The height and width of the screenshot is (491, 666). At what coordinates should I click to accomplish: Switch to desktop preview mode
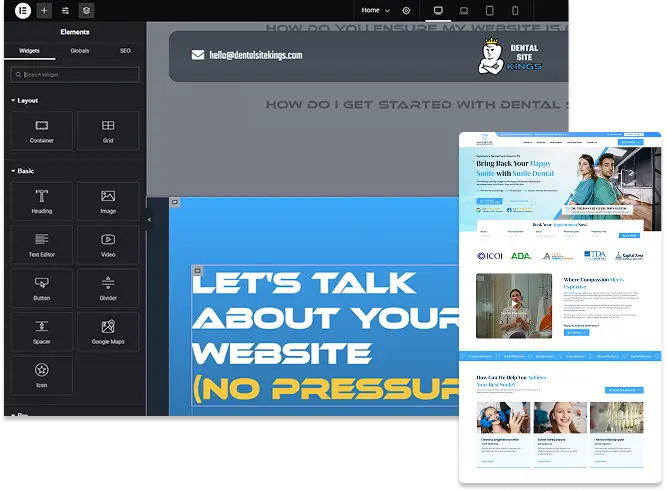(438, 10)
